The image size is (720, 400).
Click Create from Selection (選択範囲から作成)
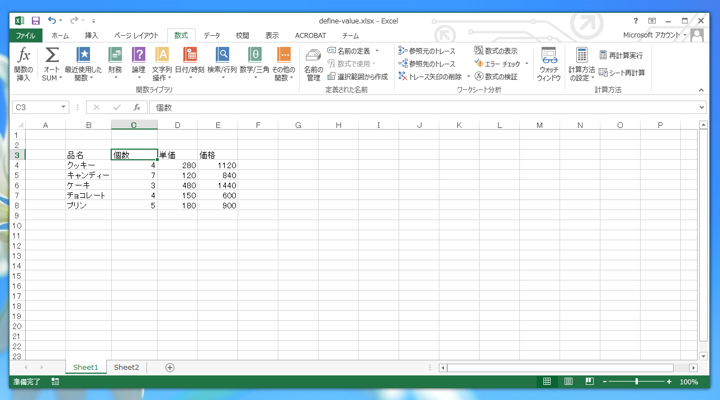click(x=358, y=77)
